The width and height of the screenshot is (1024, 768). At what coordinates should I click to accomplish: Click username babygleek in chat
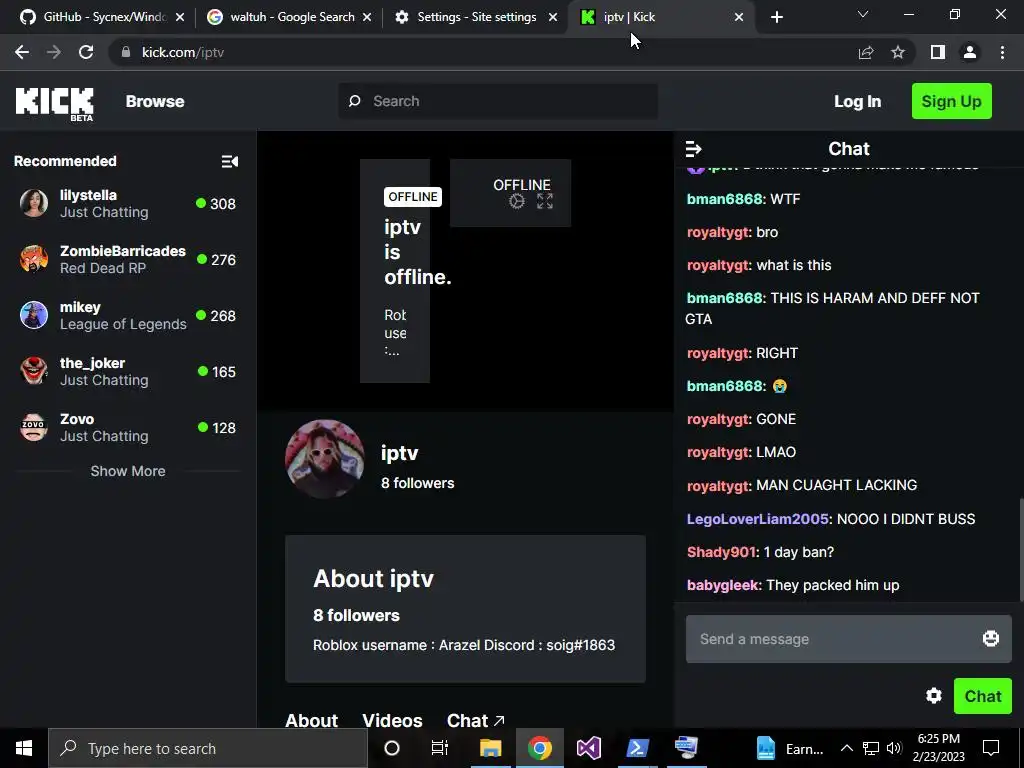click(x=723, y=586)
